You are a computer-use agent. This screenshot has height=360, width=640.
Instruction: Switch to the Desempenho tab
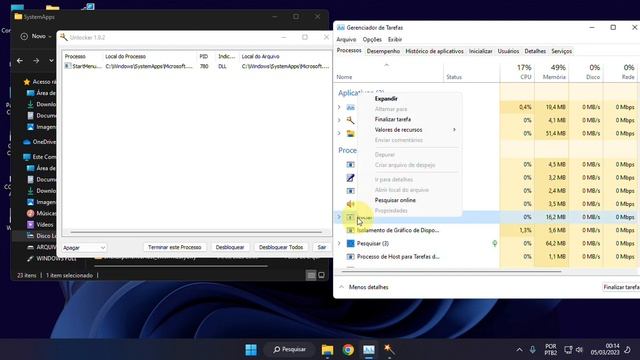pyautogui.click(x=383, y=51)
